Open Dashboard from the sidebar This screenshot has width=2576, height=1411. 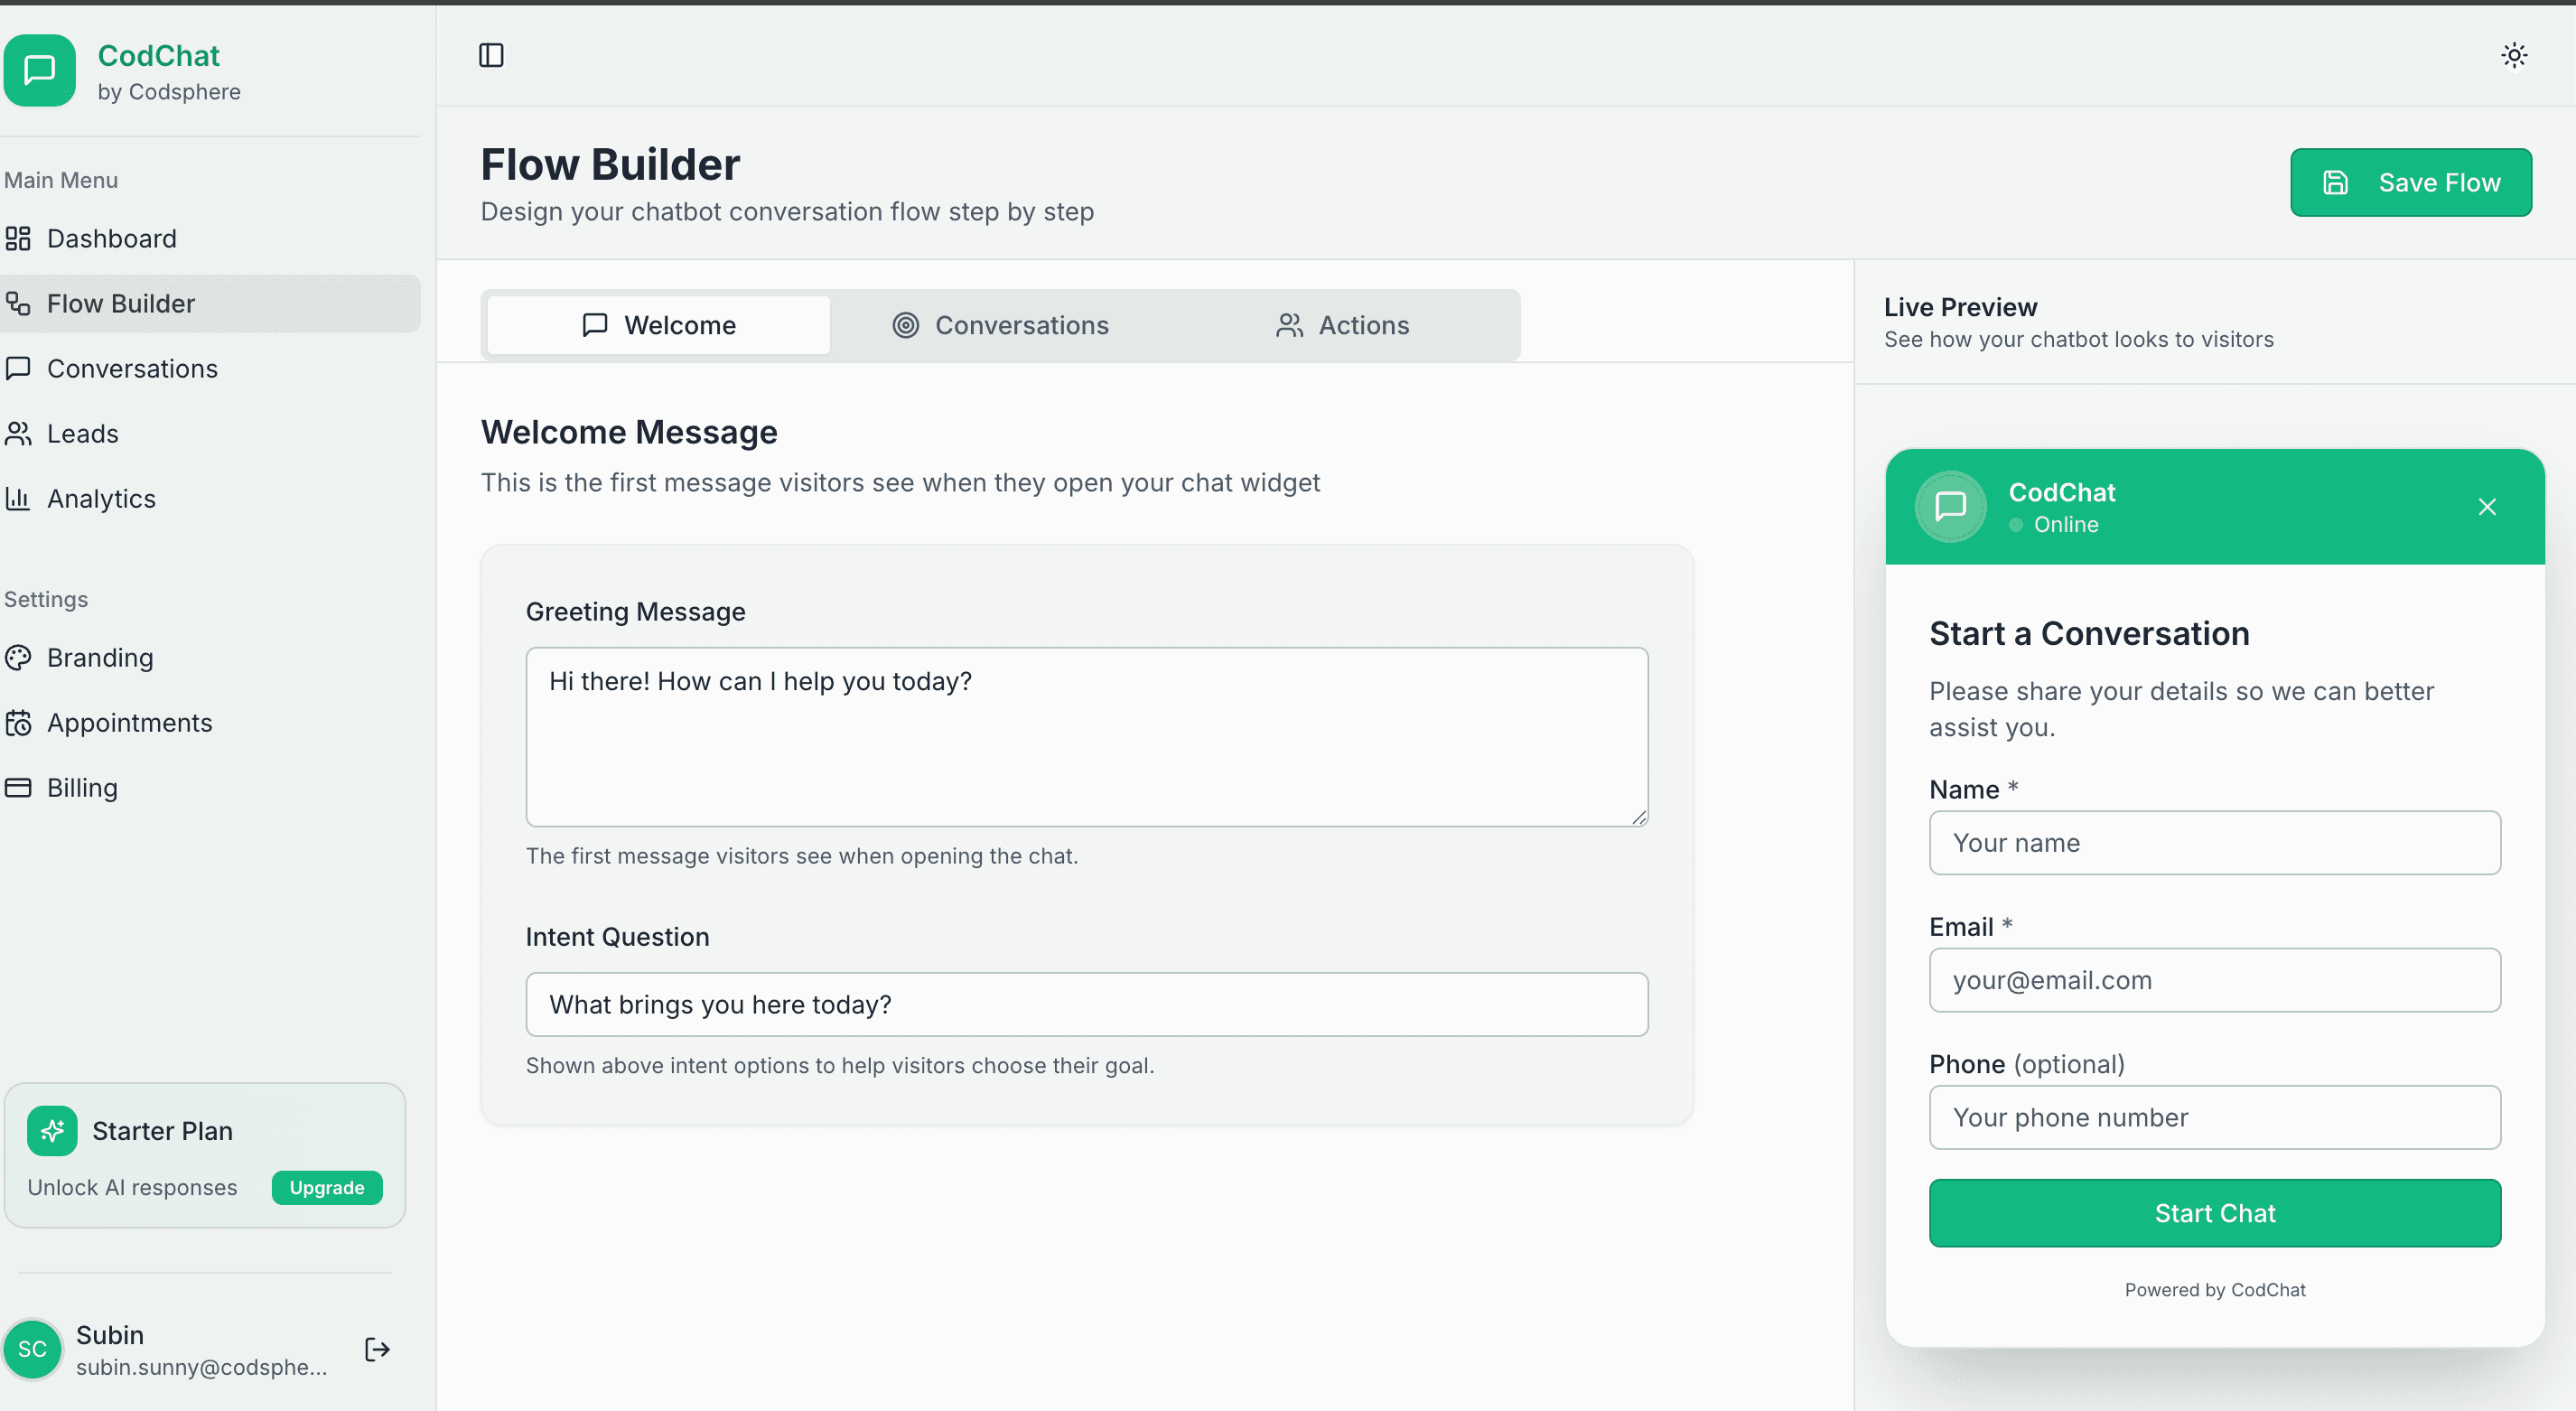coord(111,238)
